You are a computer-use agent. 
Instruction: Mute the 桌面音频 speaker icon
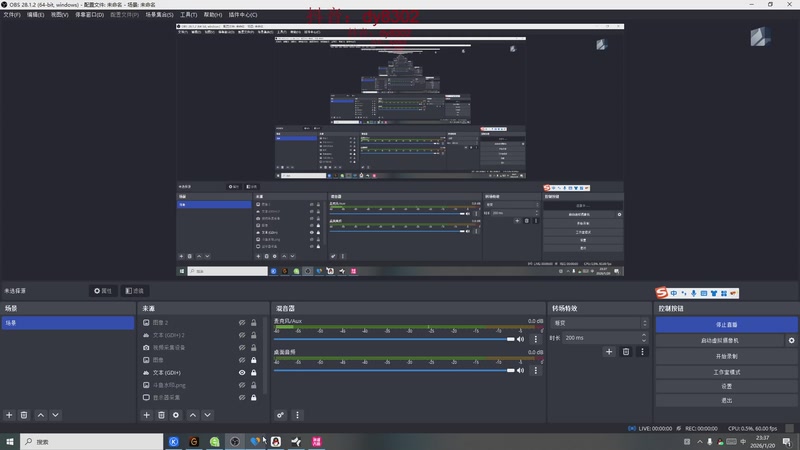(x=520, y=370)
